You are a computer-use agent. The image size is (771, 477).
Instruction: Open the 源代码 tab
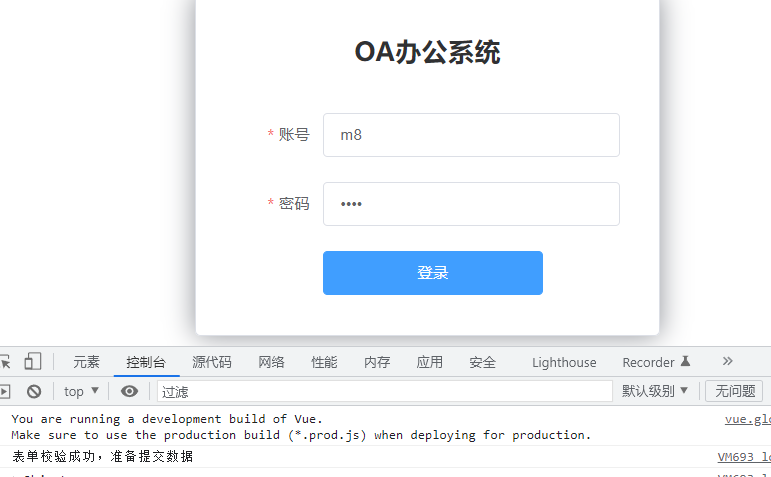tap(212, 362)
